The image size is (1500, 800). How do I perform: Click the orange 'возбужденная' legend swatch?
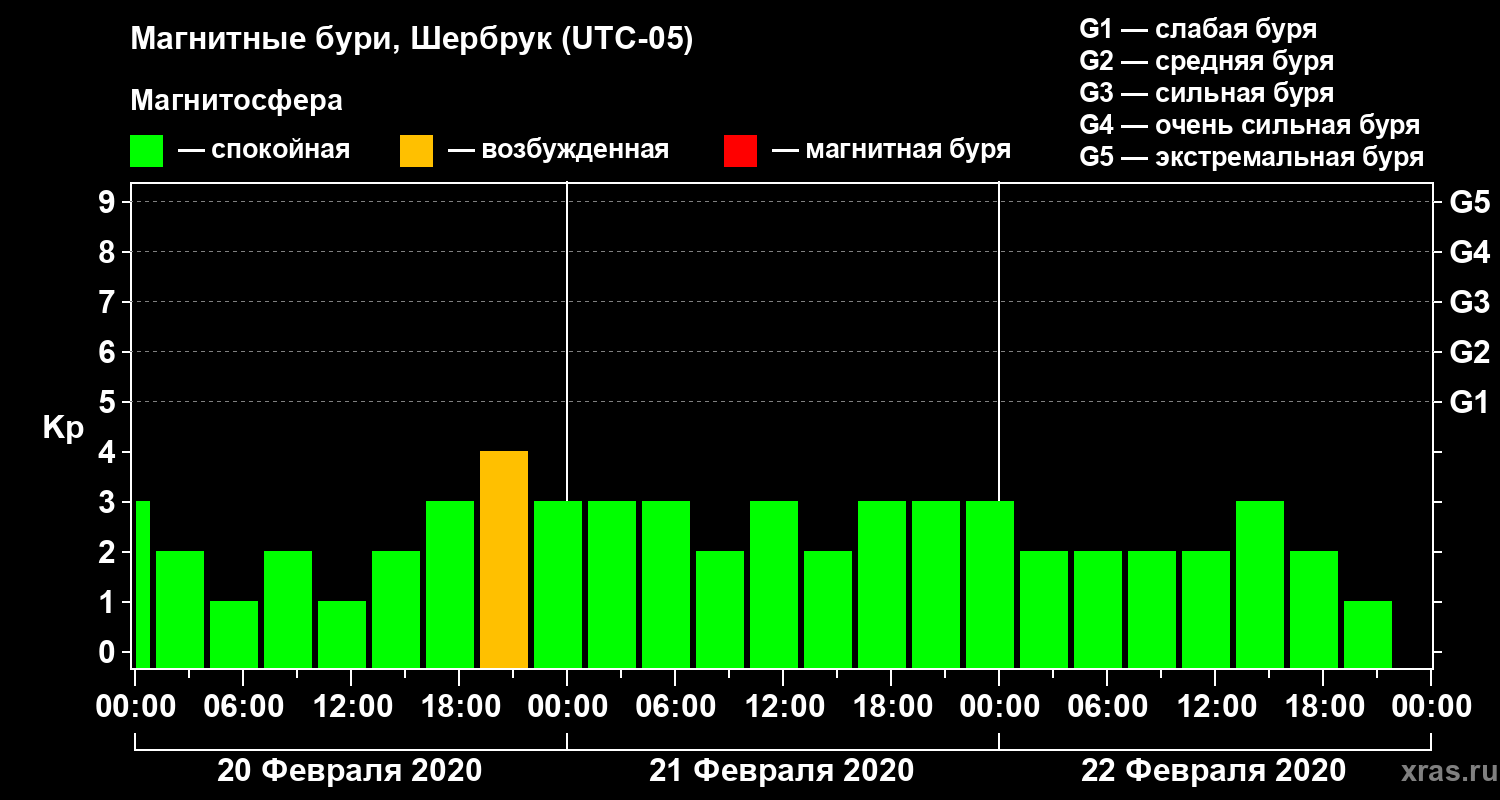click(x=416, y=150)
